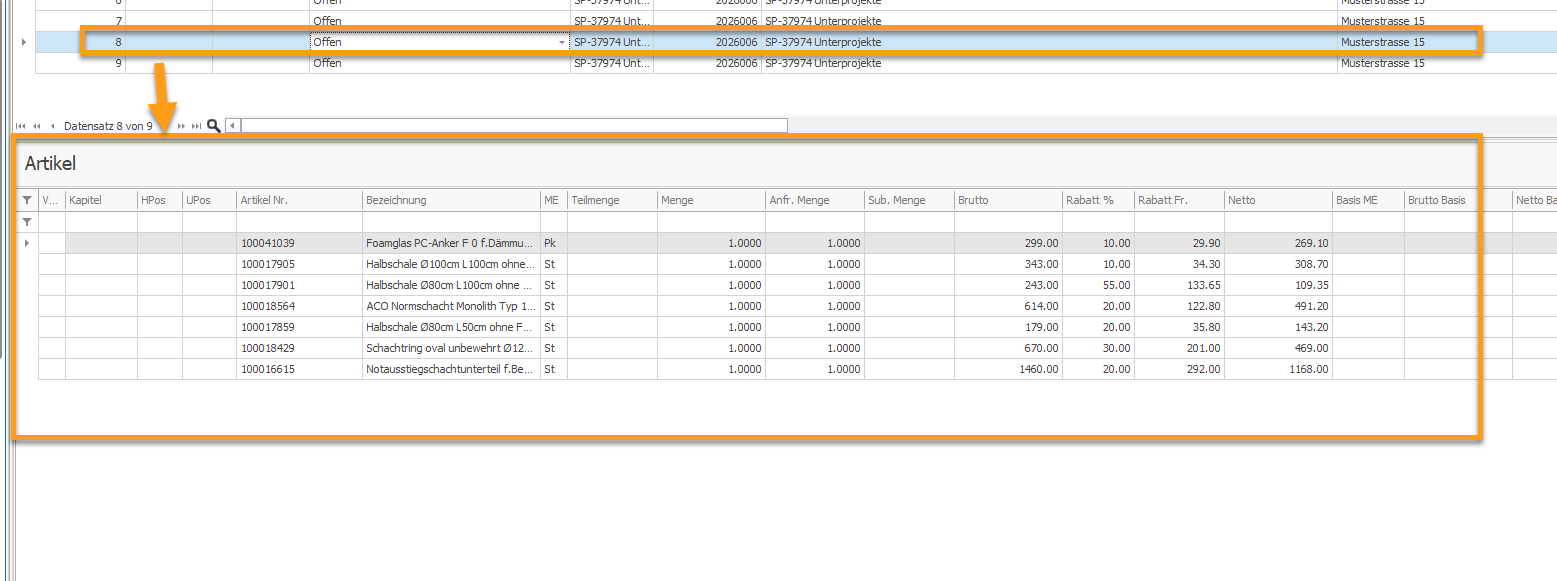Go to last record in navigator
Image resolution: width=1557 pixels, height=581 pixels.
[x=197, y=126]
